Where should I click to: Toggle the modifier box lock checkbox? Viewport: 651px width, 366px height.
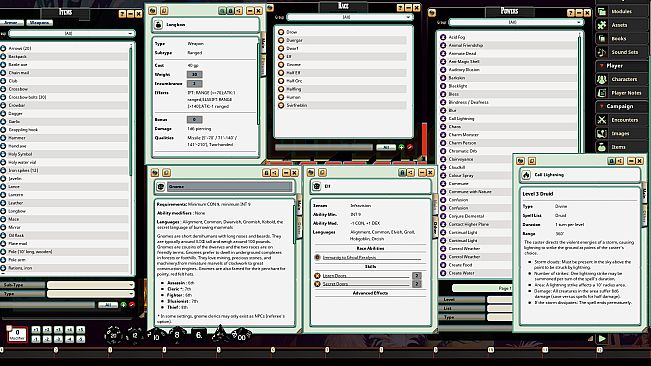(x=9, y=328)
